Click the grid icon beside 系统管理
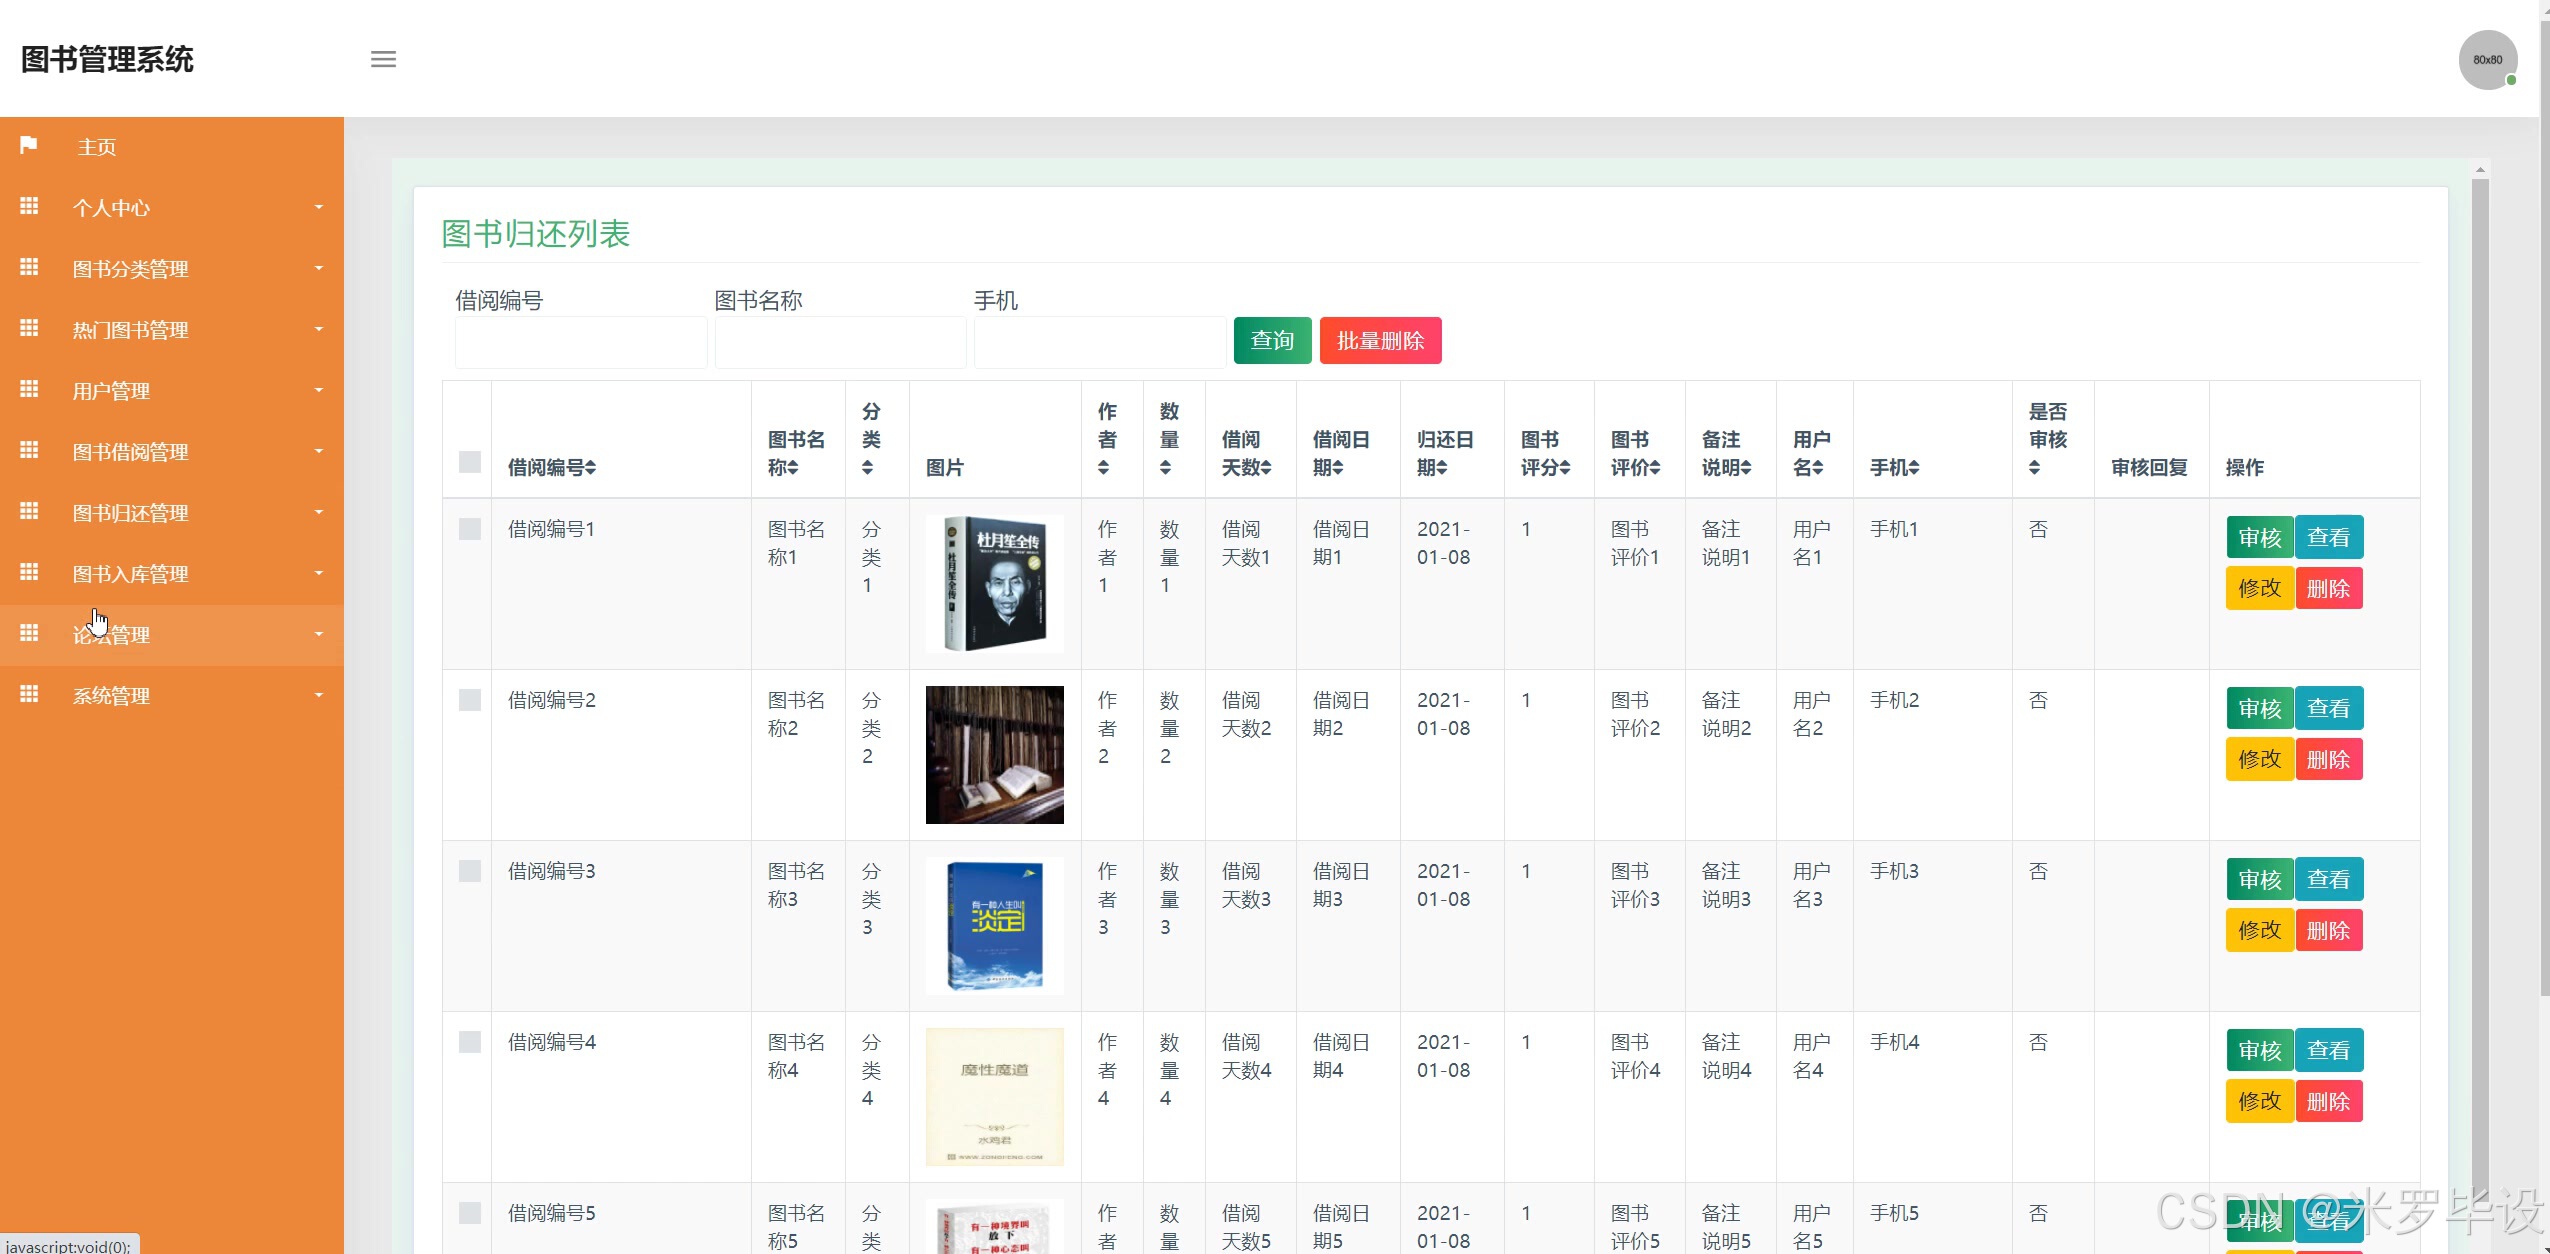2550x1254 pixels. 29,694
